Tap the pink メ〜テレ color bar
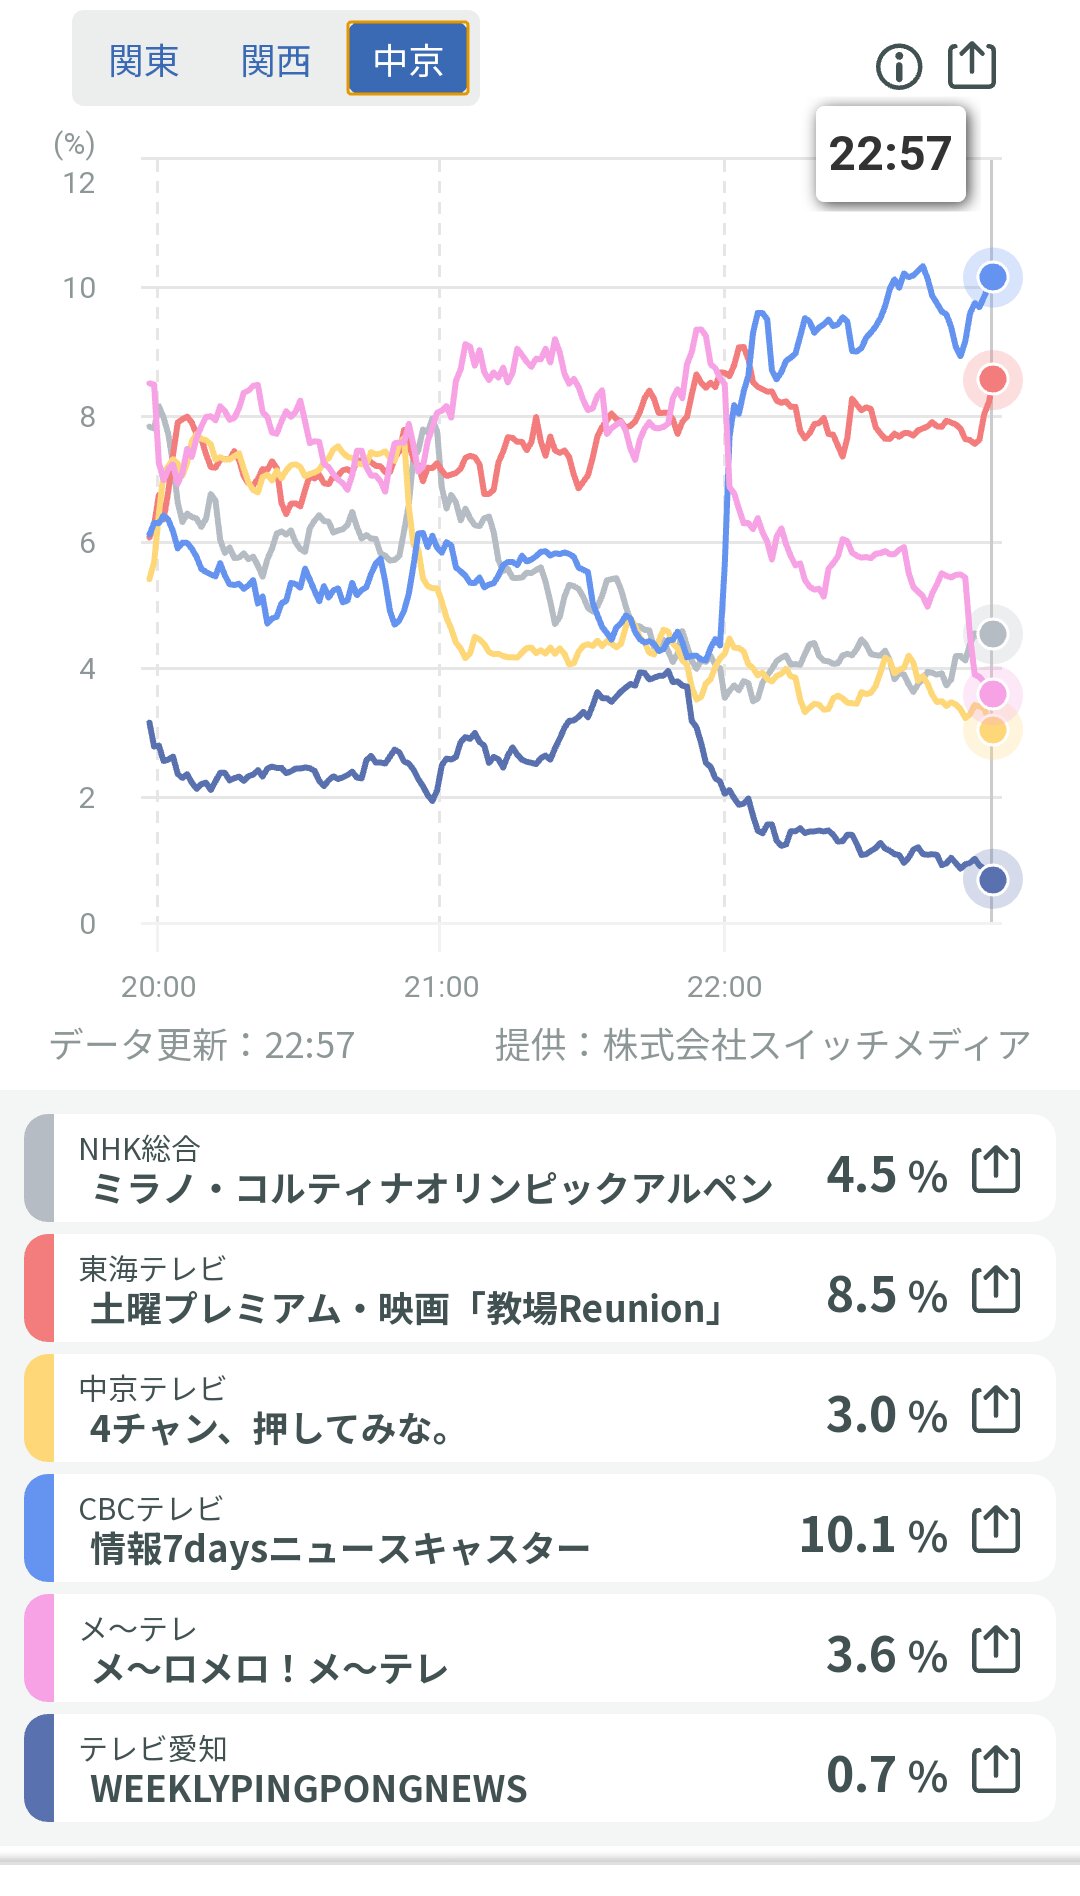Screen dimensions: 1080x1896 39,1648
